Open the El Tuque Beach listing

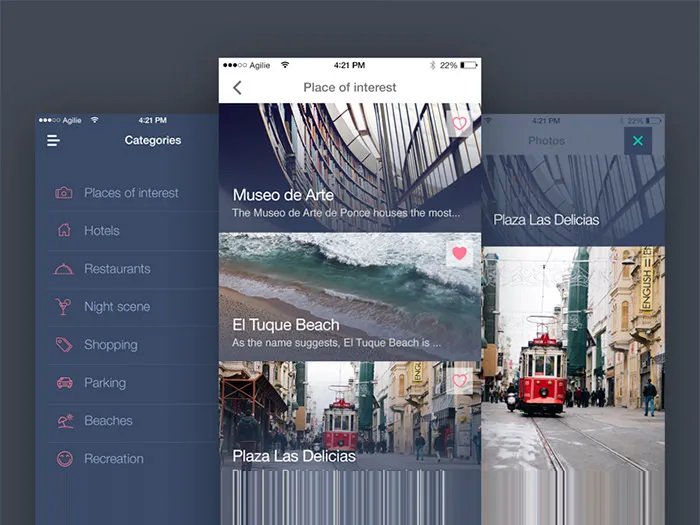[286, 325]
